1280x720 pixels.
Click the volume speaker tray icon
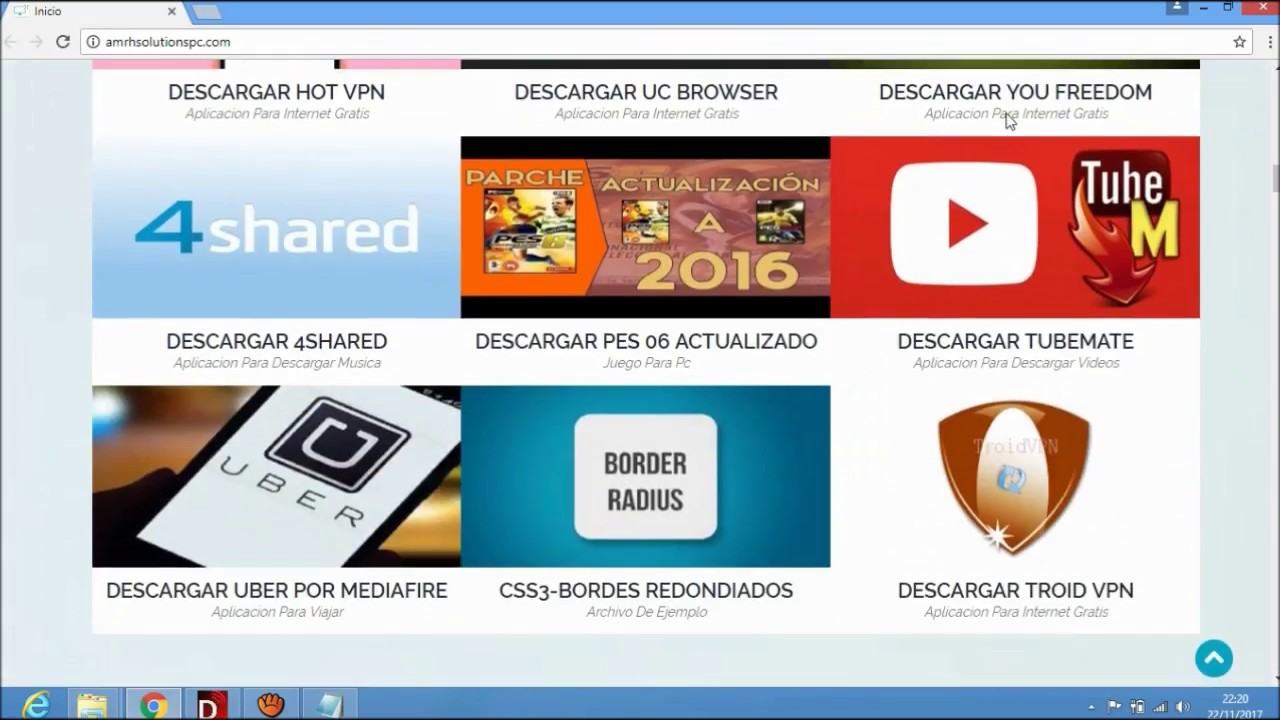coord(1183,706)
